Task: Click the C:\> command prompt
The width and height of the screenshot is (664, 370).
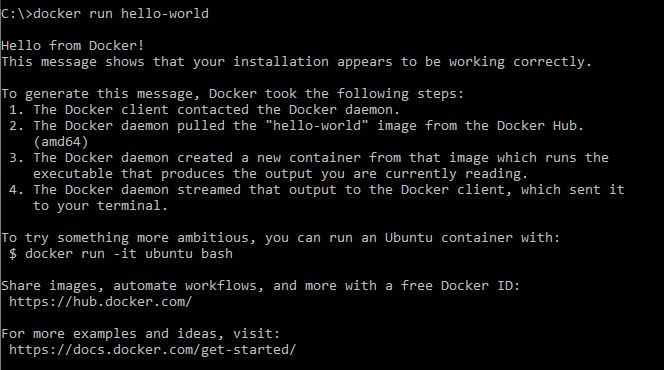Action: 17,14
